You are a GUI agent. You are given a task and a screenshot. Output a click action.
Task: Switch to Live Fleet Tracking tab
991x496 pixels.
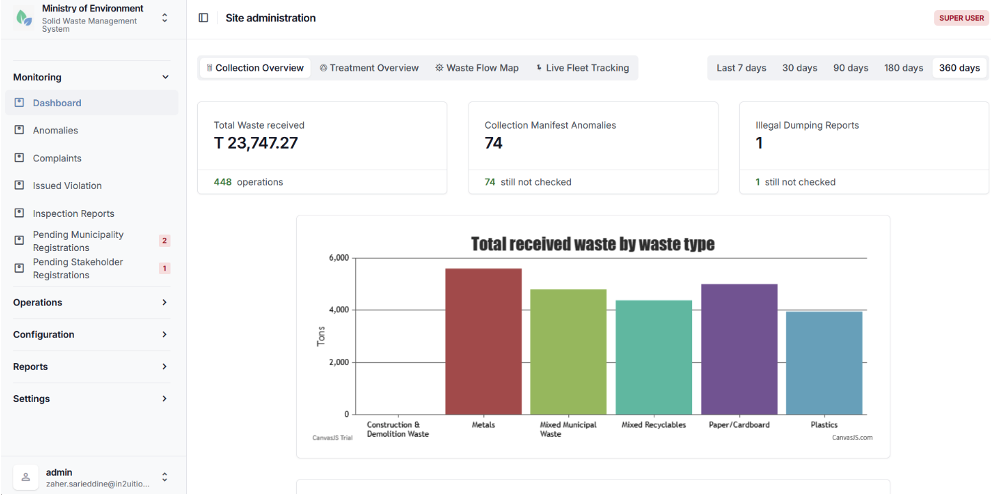click(582, 68)
